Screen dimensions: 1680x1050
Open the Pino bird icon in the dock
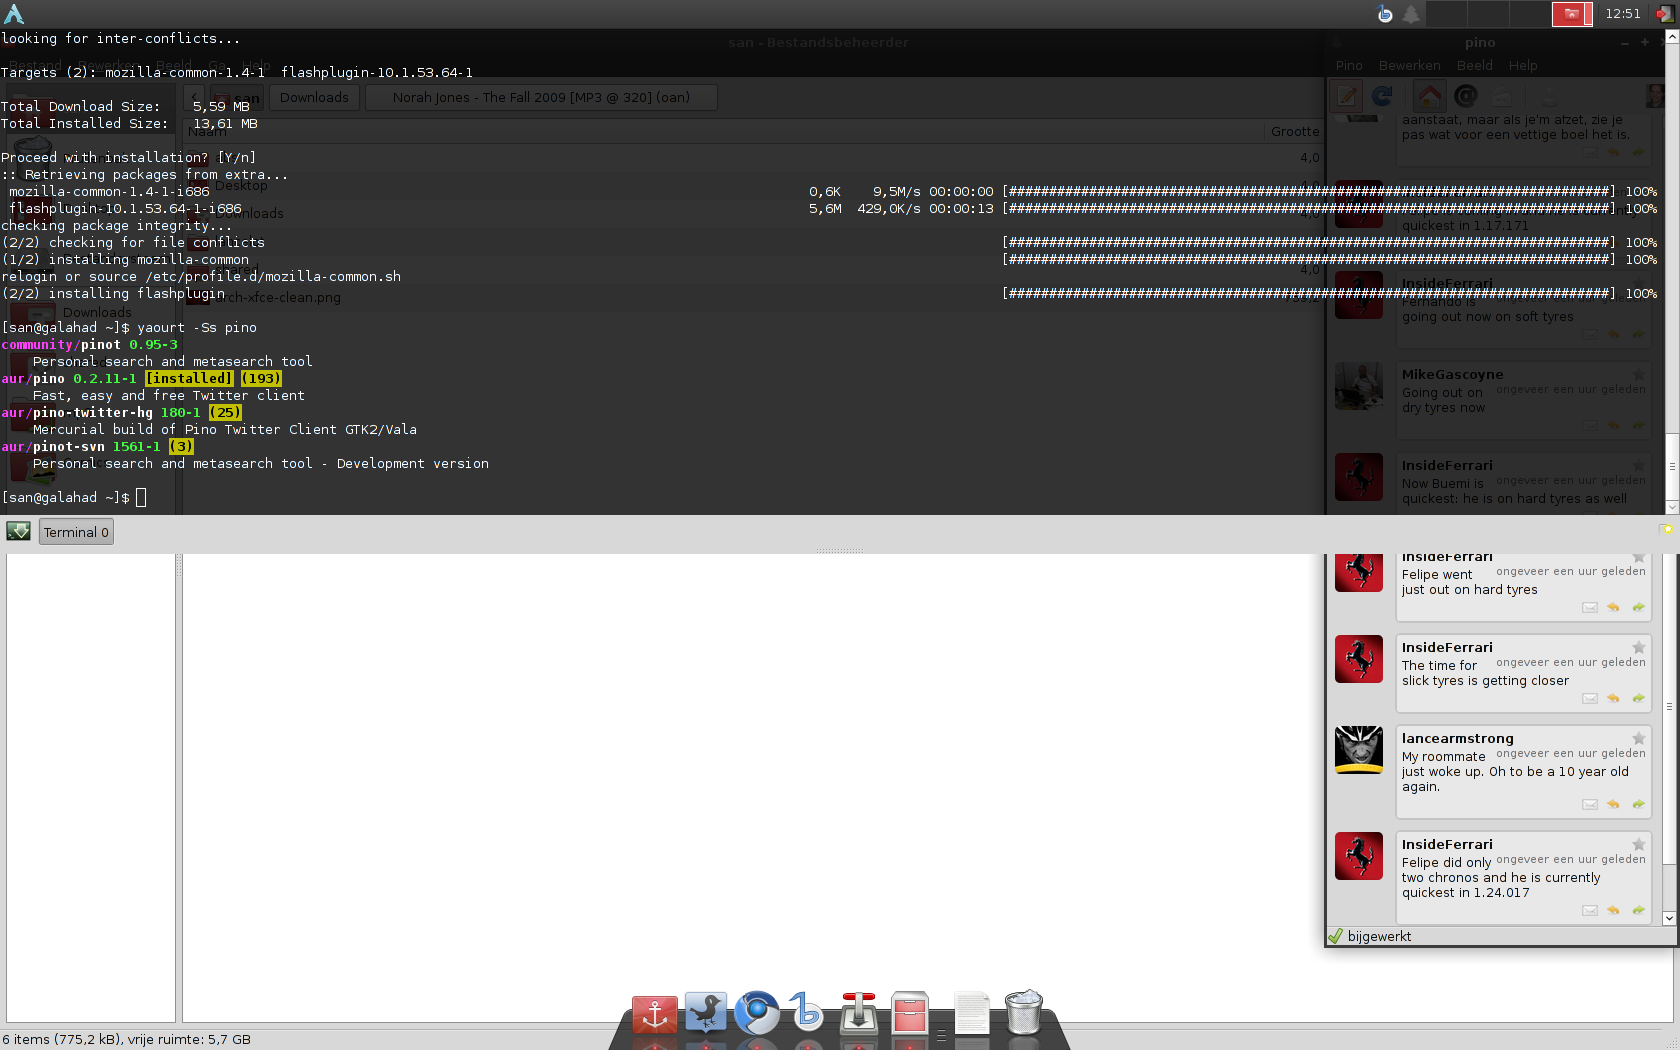[706, 1012]
